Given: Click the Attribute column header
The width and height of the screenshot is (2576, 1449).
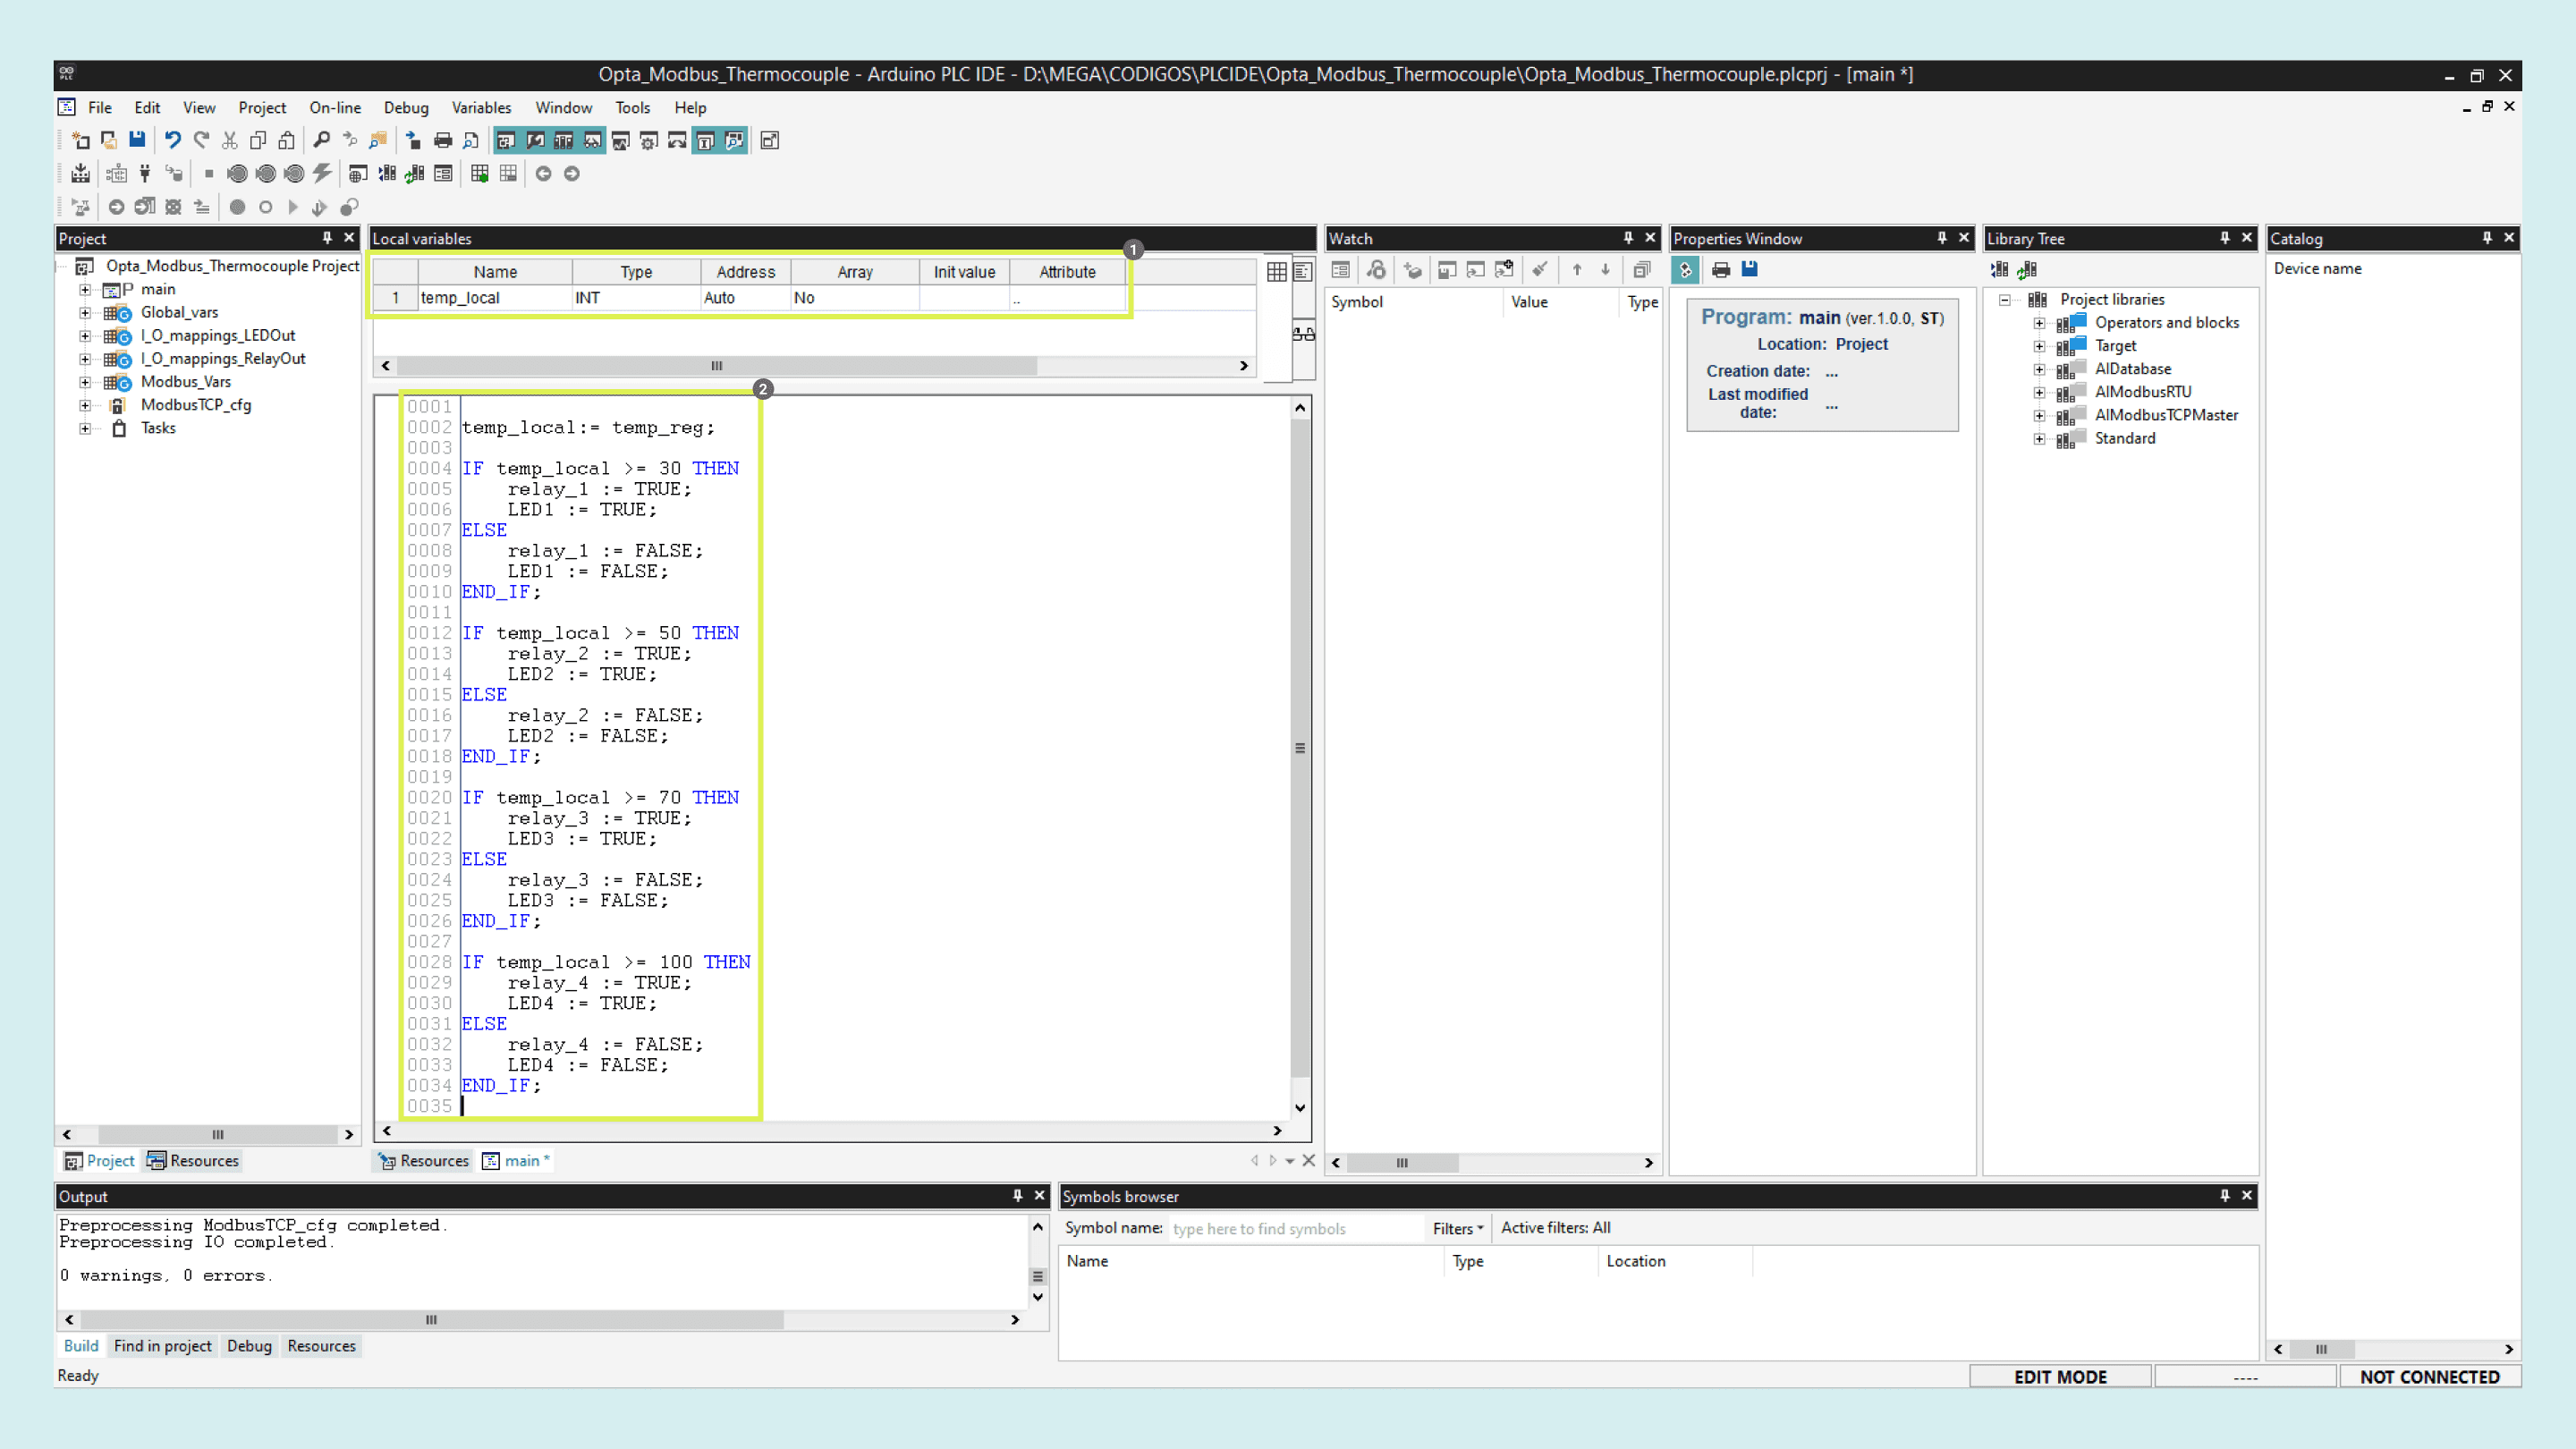Looking at the screenshot, I should click(1066, 272).
